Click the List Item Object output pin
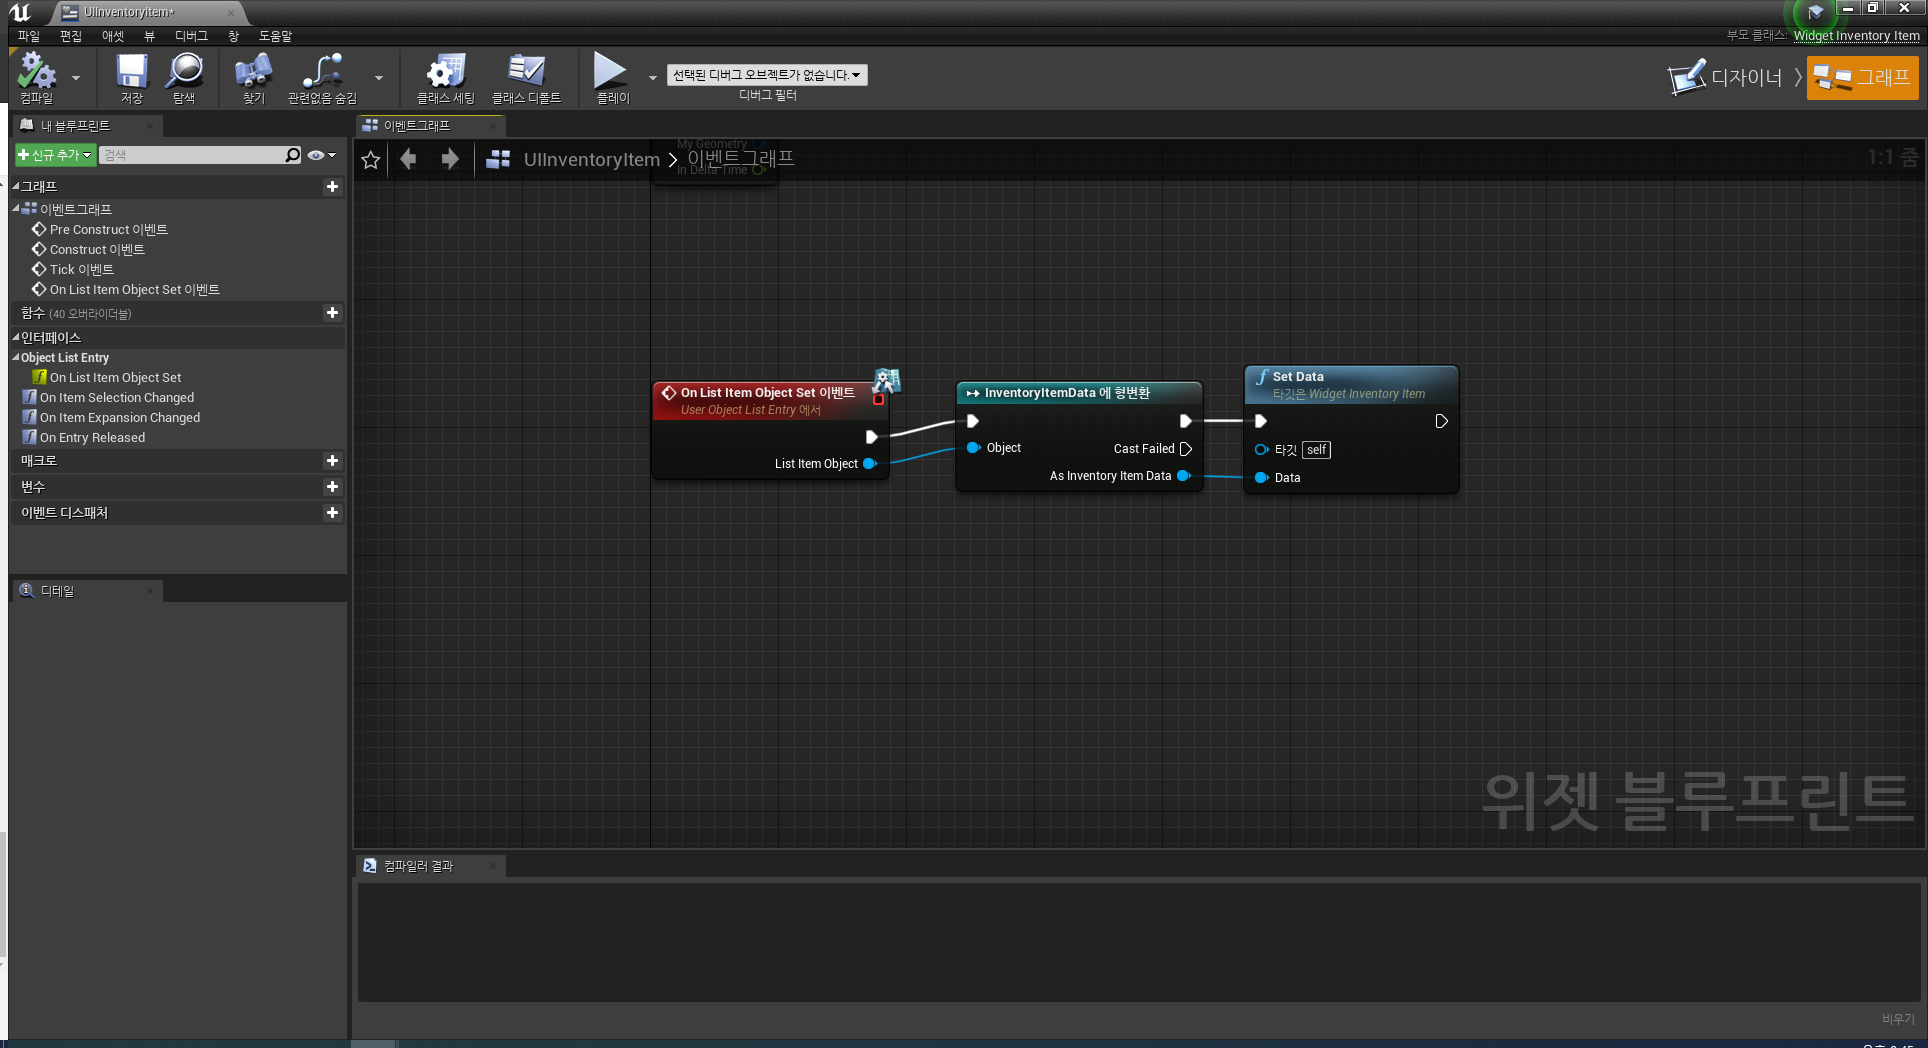This screenshot has height=1048, width=1928. [870, 464]
